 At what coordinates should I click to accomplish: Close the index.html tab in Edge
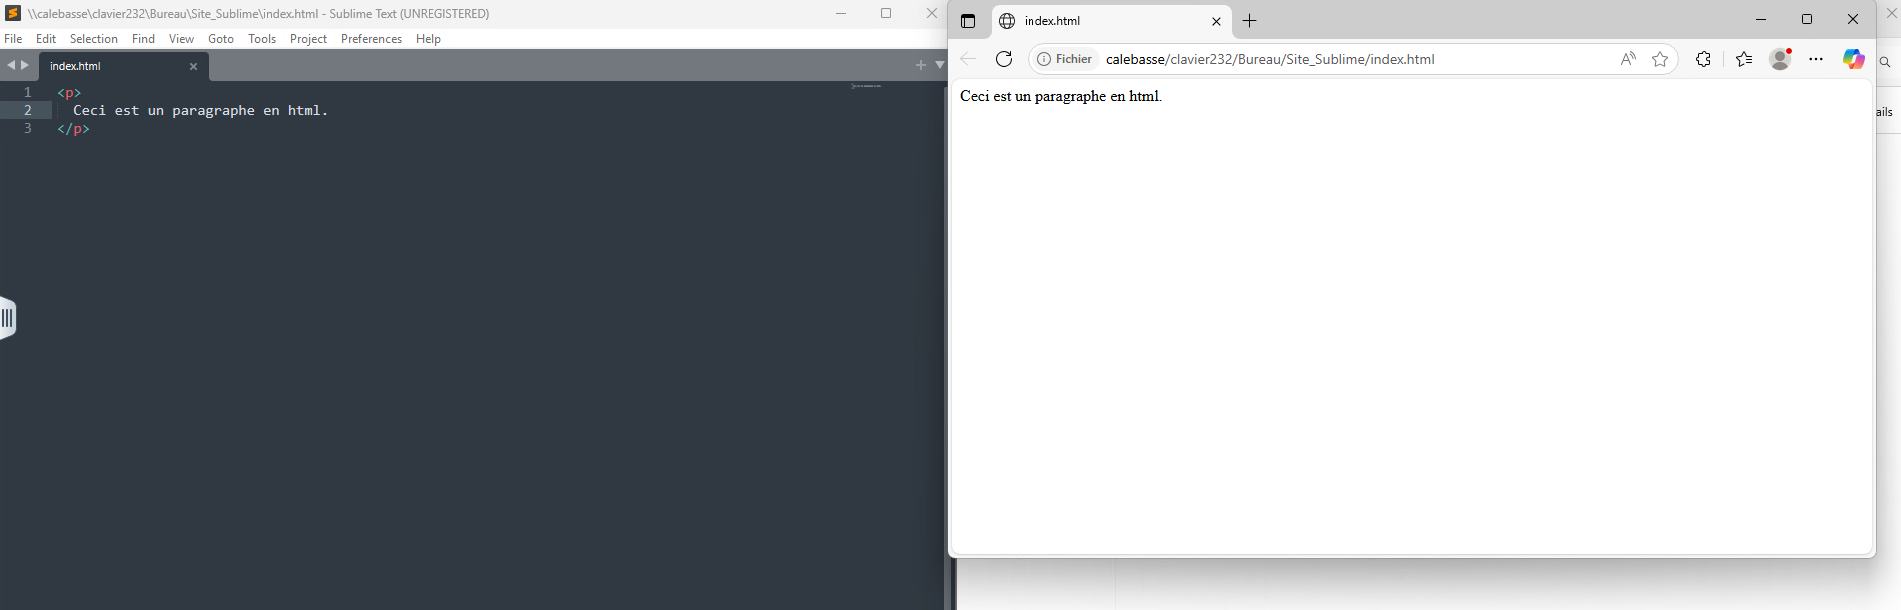pyautogui.click(x=1216, y=21)
